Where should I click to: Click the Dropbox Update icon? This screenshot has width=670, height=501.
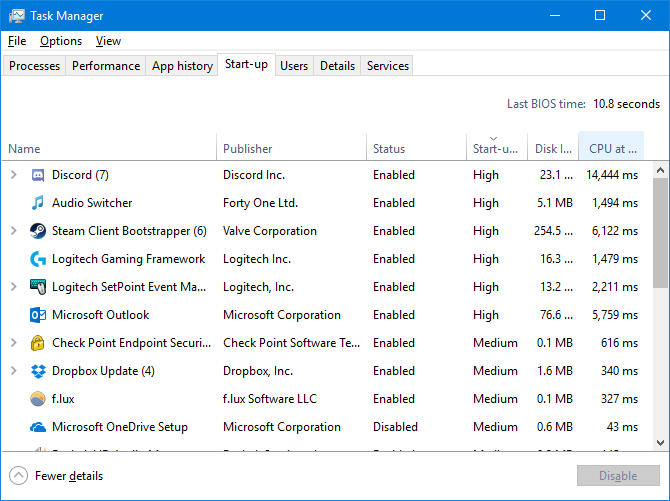tap(38, 371)
